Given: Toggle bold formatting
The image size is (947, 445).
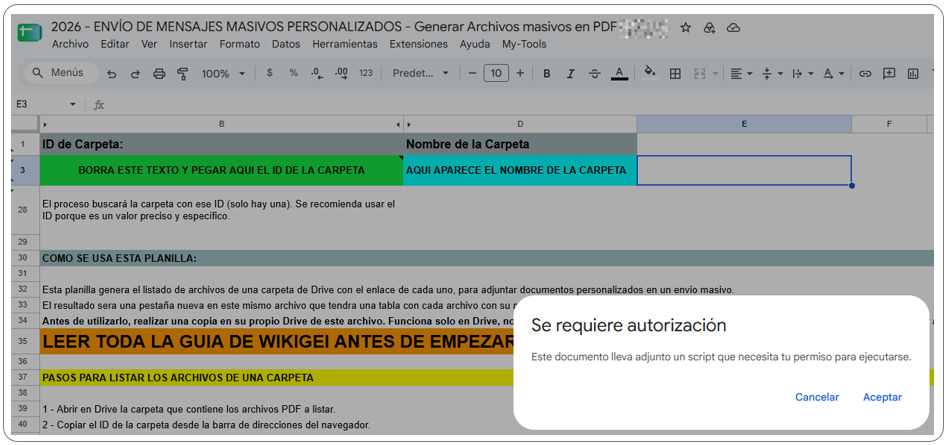Looking at the screenshot, I should coord(547,74).
